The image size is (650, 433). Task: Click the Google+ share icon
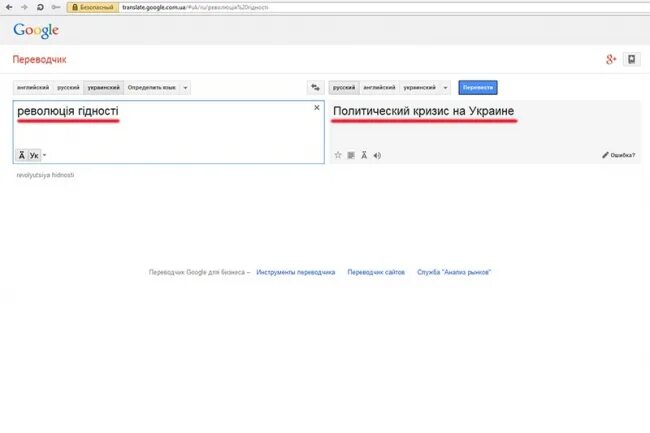[x=611, y=59]
